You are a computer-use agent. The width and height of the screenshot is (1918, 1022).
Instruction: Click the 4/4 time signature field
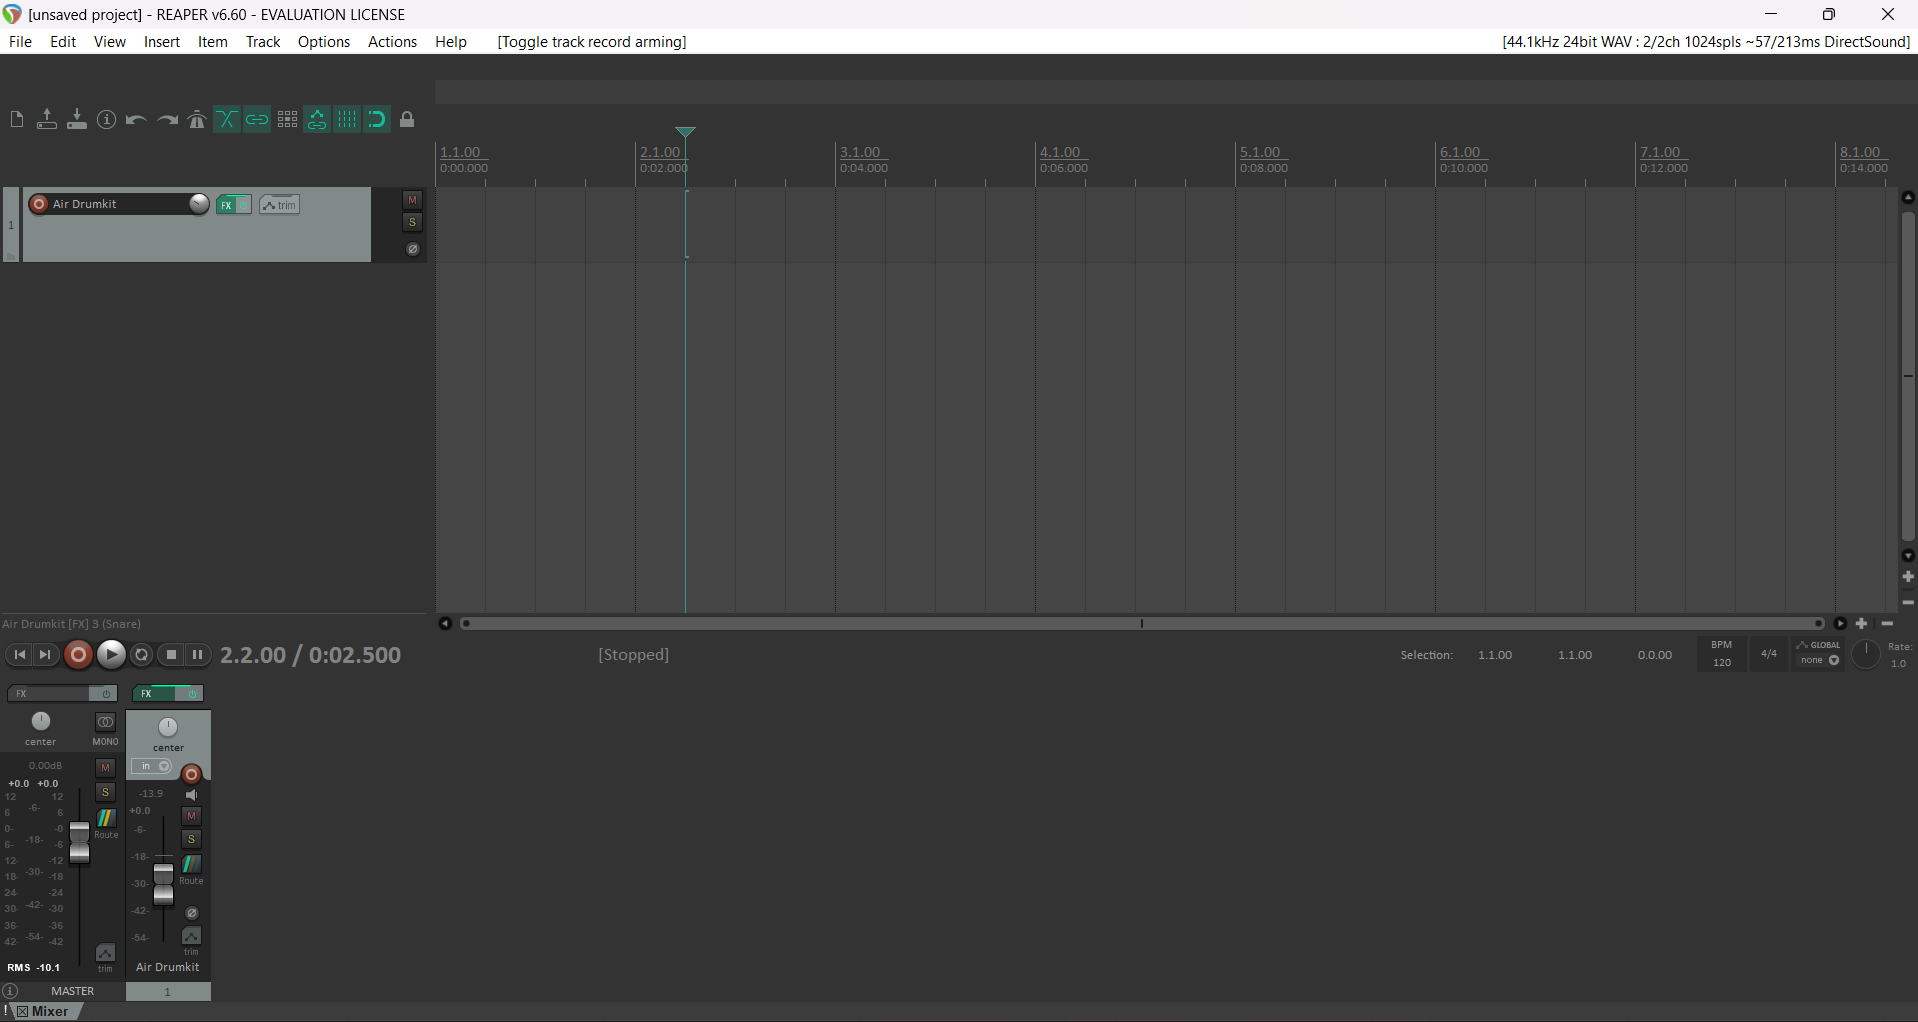(1769, 654)
